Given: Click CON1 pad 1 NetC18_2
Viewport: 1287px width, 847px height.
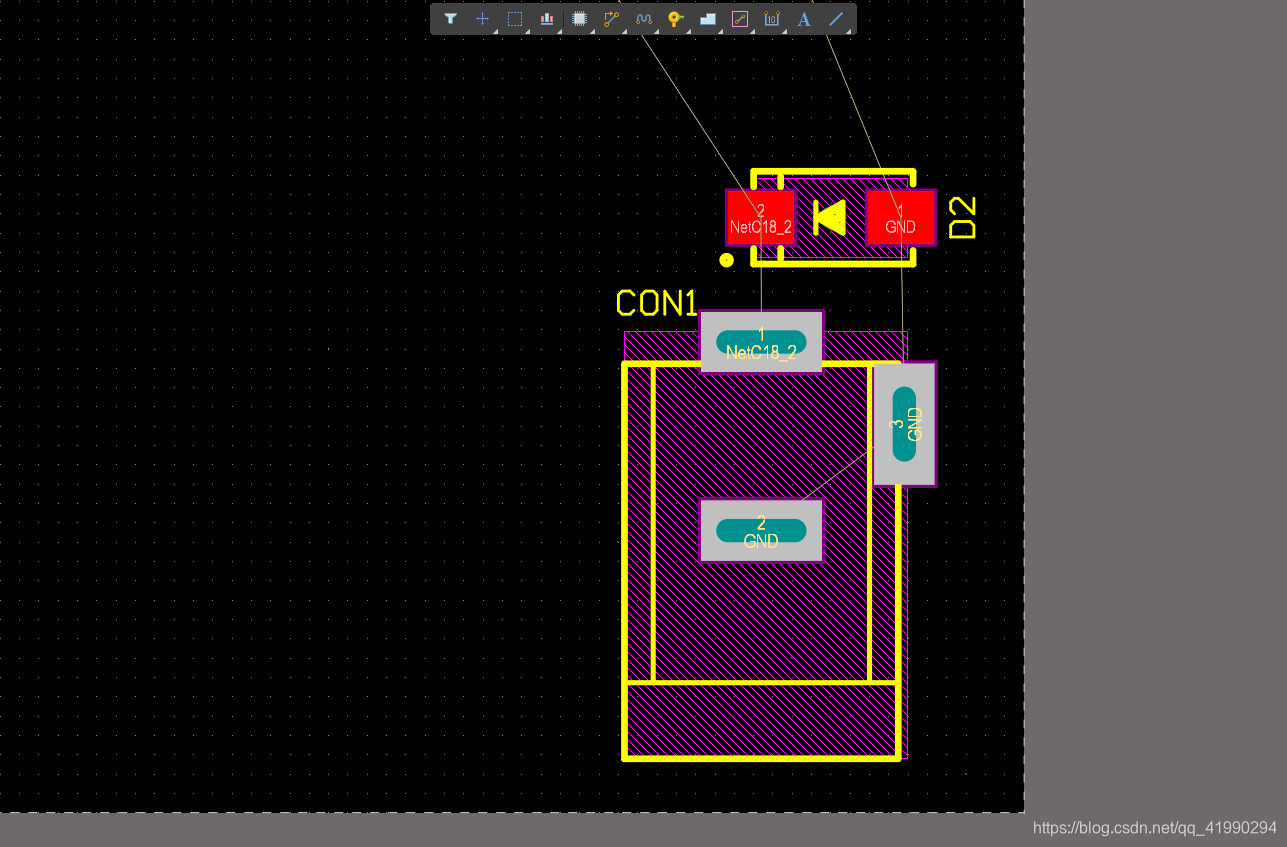Looking at the screenshot, I should (x=761, y=342).
